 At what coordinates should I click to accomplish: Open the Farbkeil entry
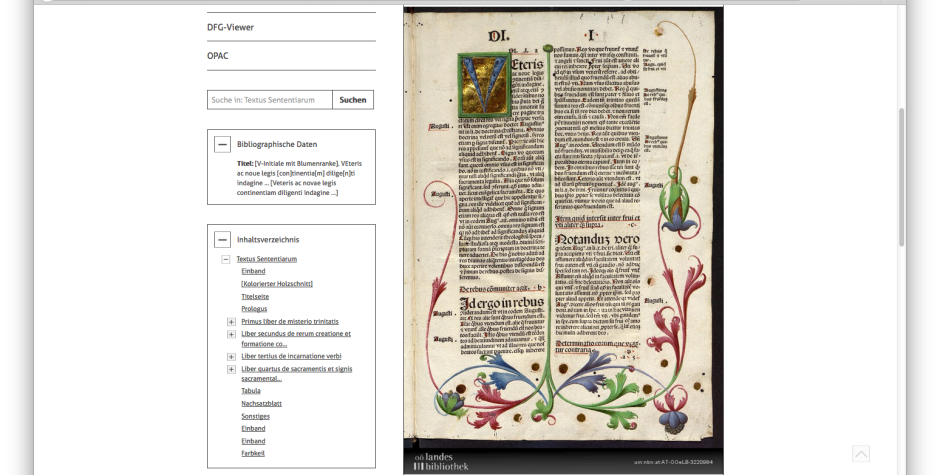coord(253,453)
